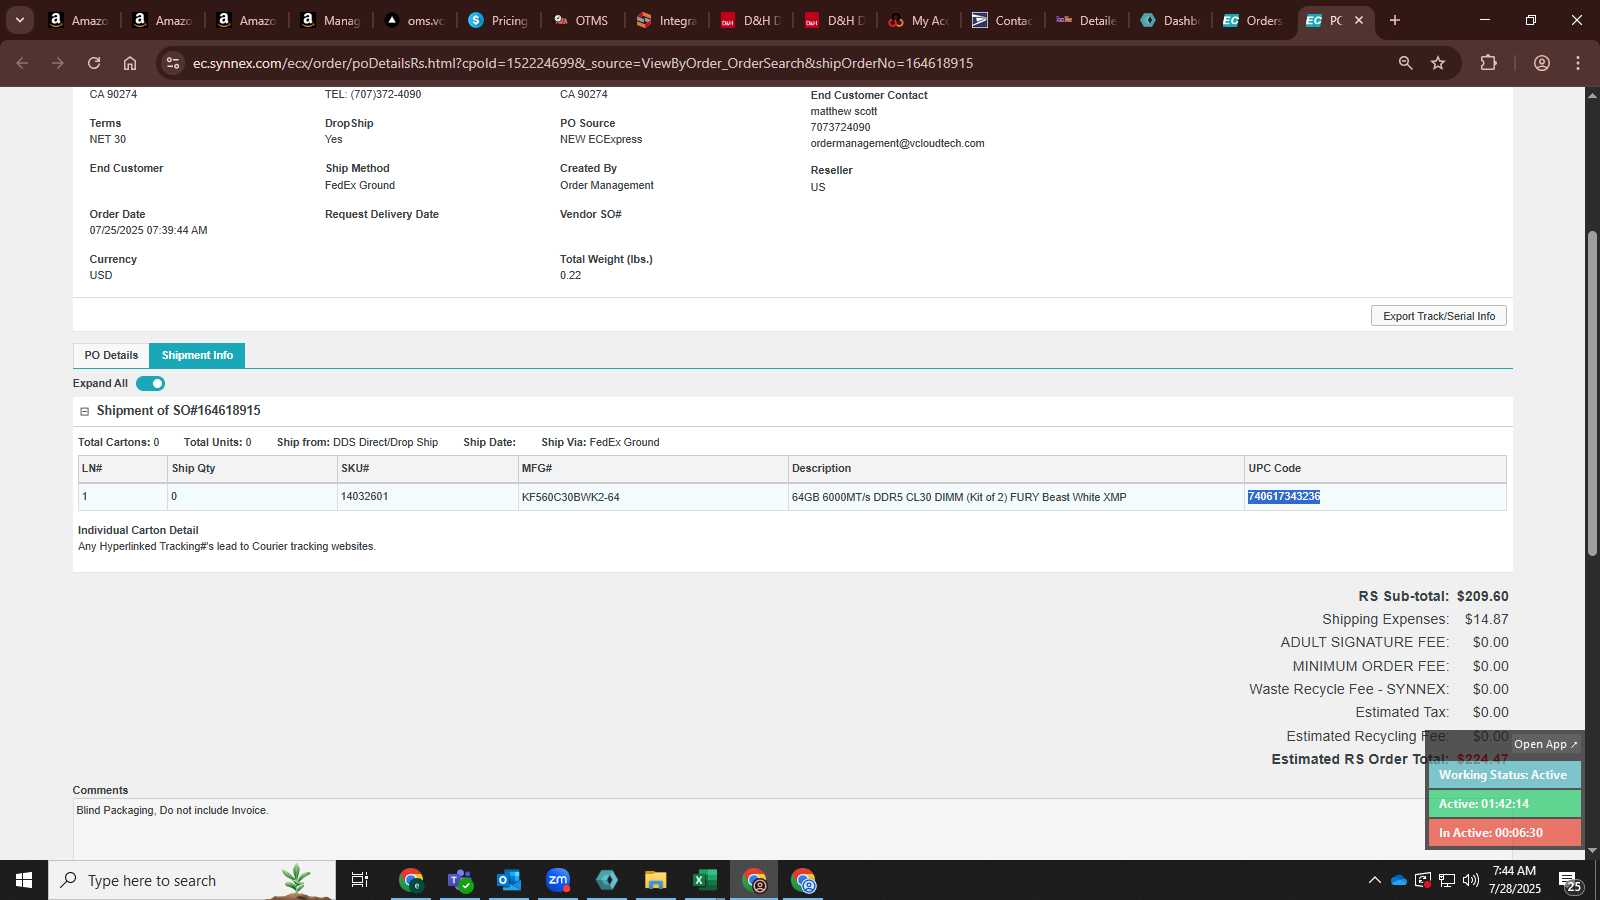The image size is (1600, 900).
Task: Bookmark this page with the star icon
Action: tap(1438, 63)
